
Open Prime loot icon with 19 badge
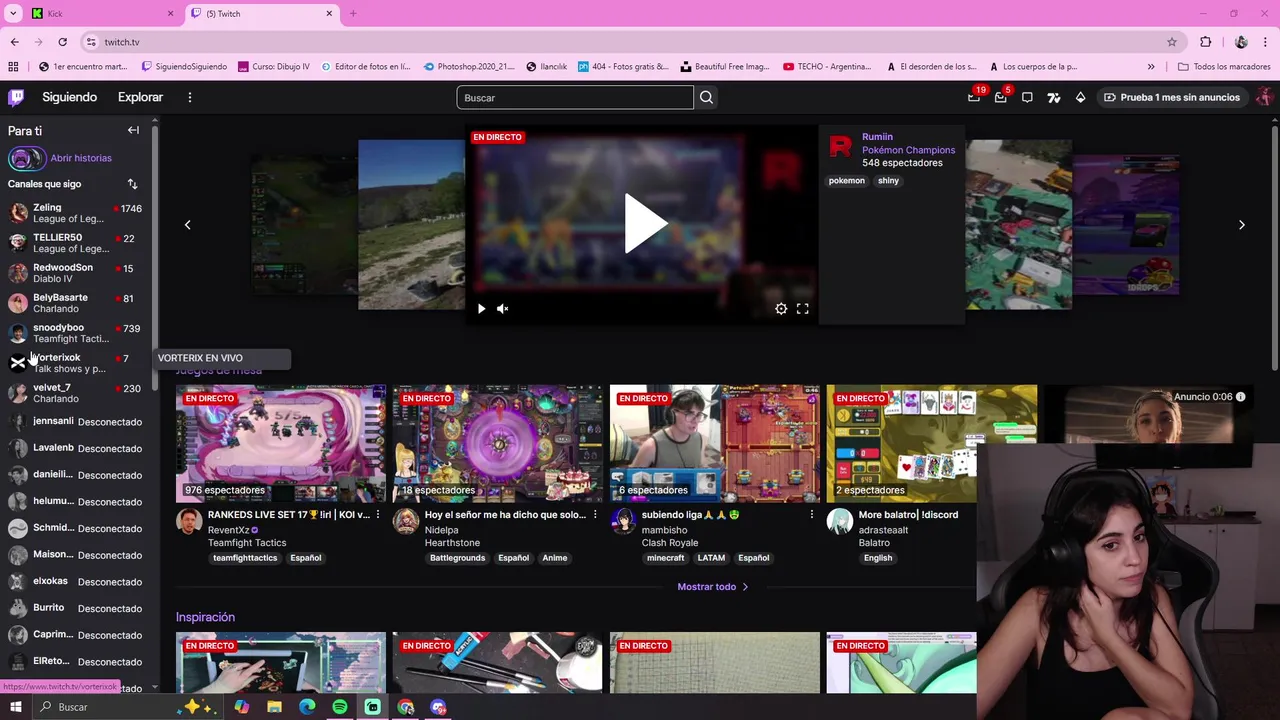click(x=974, y=97)
